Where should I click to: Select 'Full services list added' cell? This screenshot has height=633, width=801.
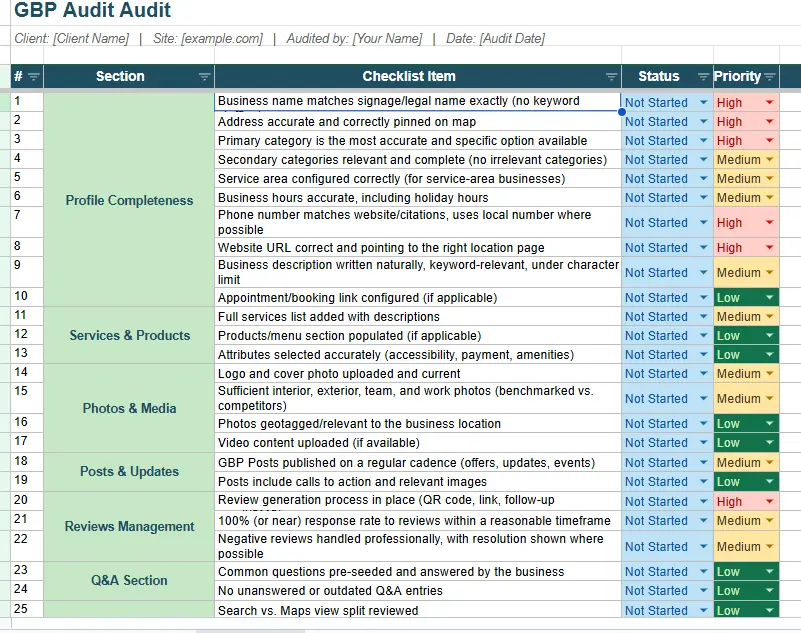coord(417,316)
